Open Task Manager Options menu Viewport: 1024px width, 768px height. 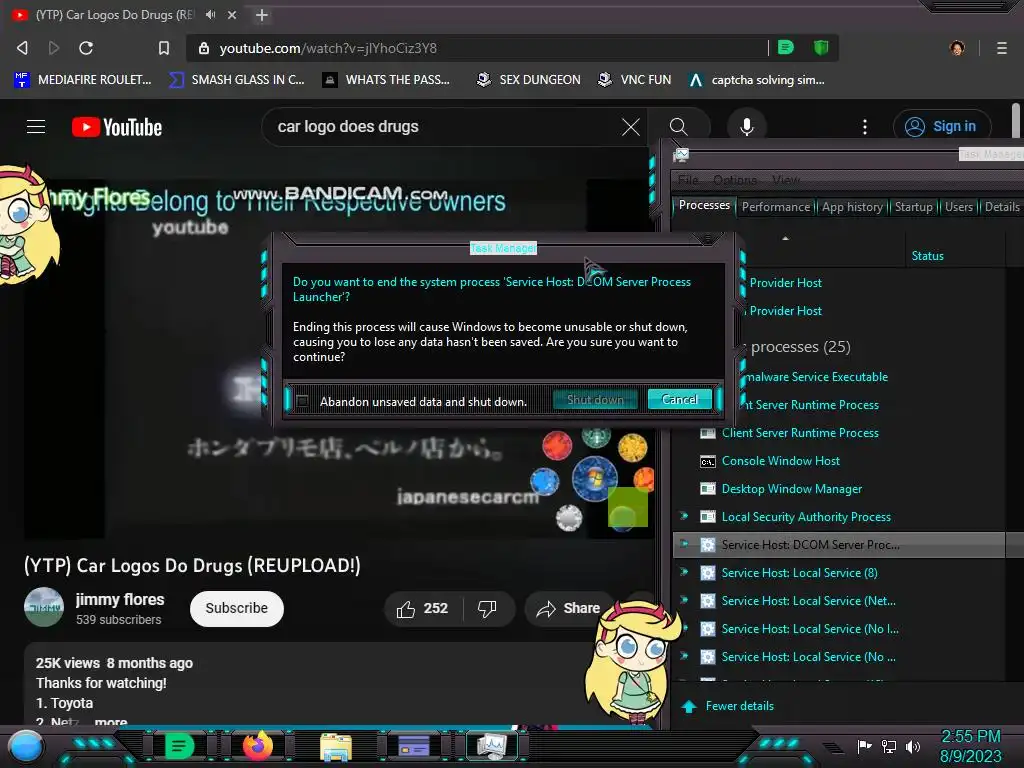click(x=735, y=180)
